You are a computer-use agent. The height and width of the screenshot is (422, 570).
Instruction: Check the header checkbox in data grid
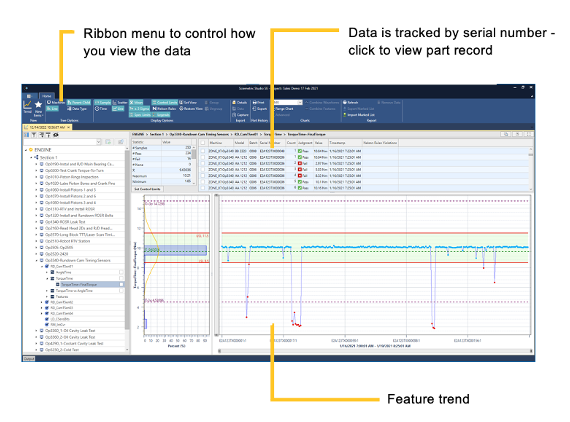pyautogui.click(x=203, y=143)
